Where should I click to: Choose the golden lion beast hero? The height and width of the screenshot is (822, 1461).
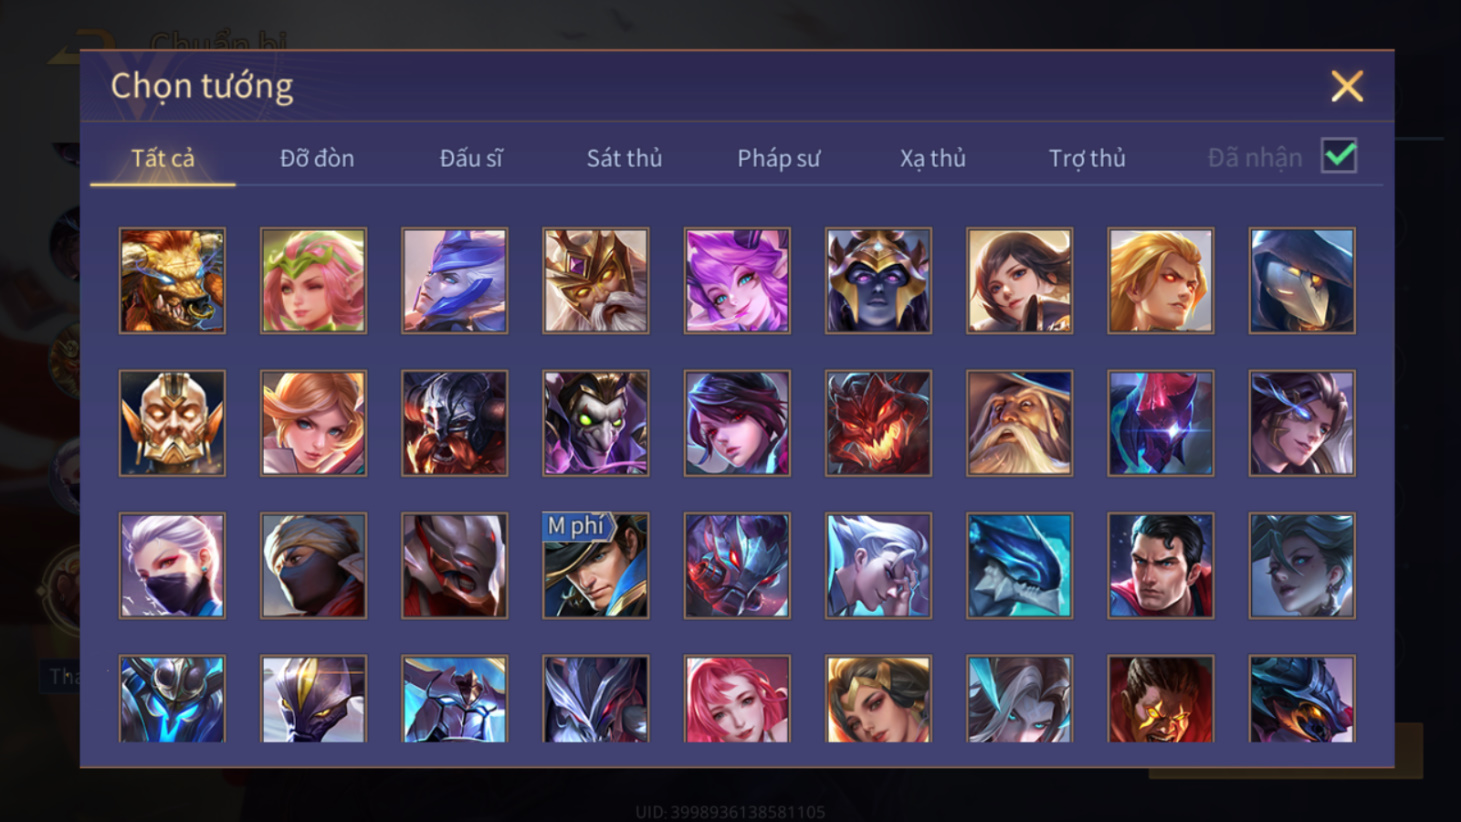172,280
